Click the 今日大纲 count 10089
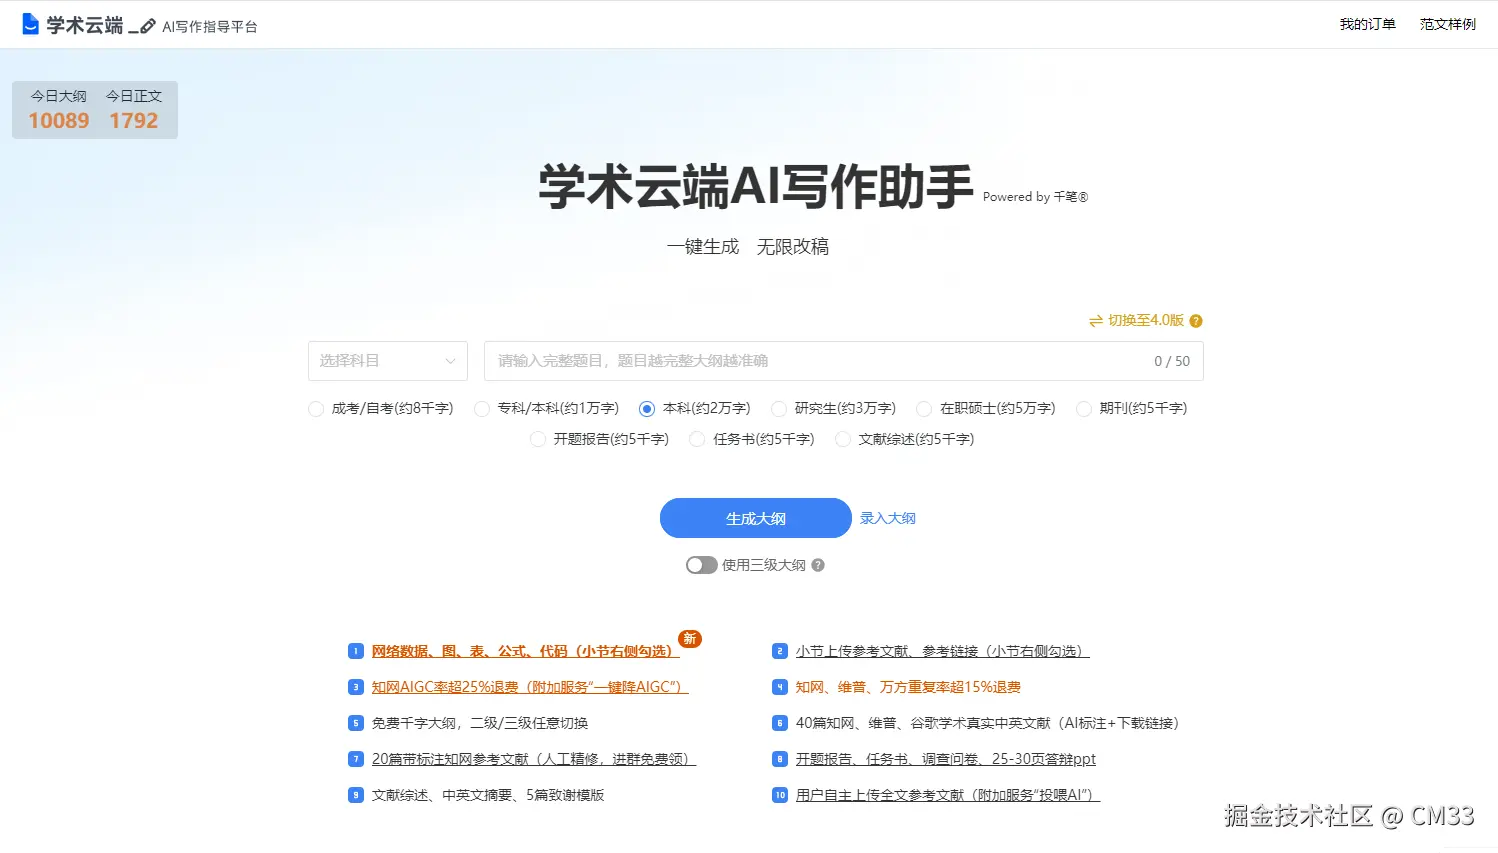Viewport: 1498px width, 853px height. 59,121
